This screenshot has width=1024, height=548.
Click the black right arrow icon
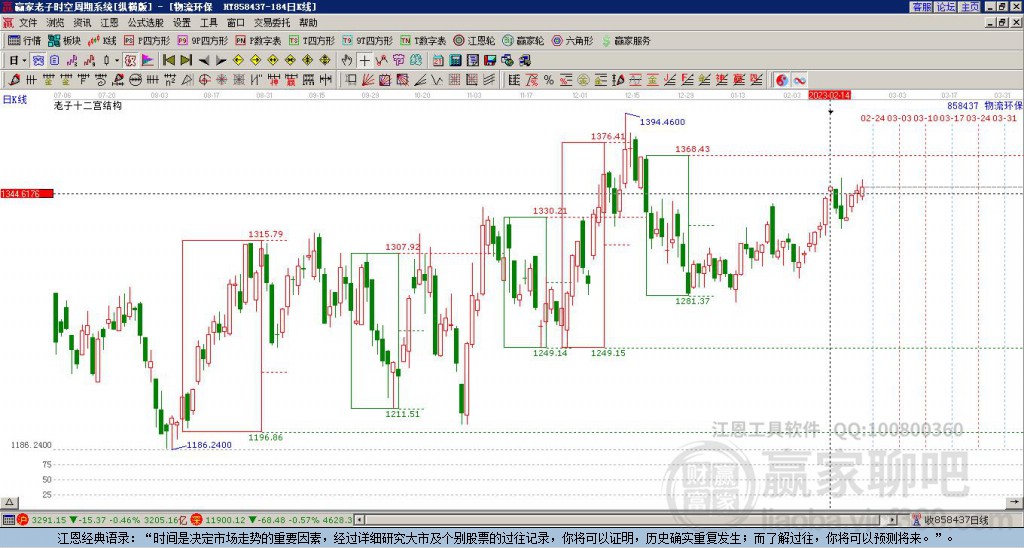click(221, 60)
